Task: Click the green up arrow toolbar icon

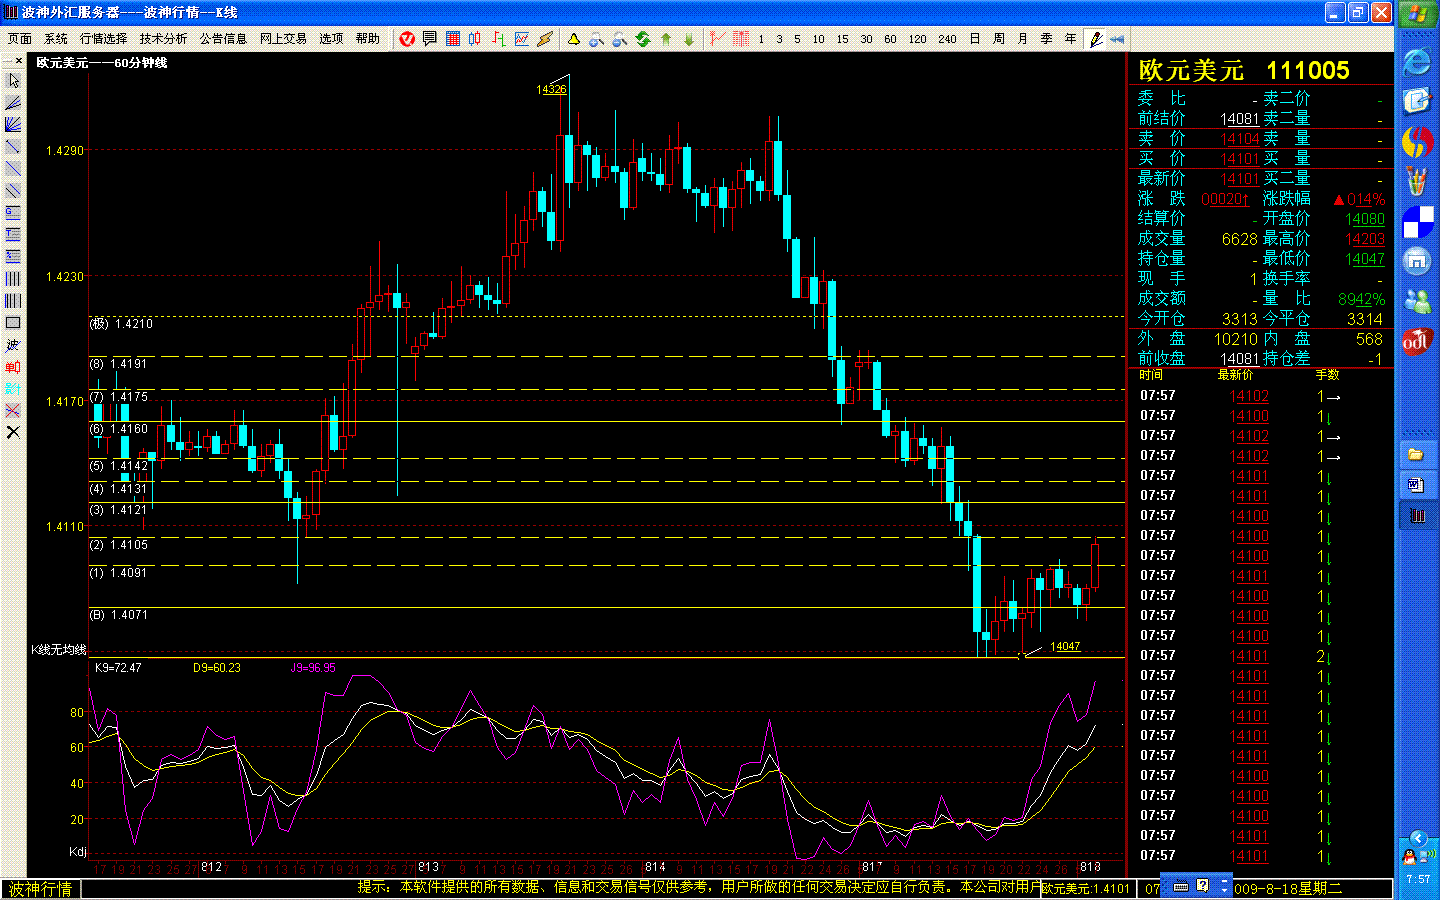Action: click(666, 39)
